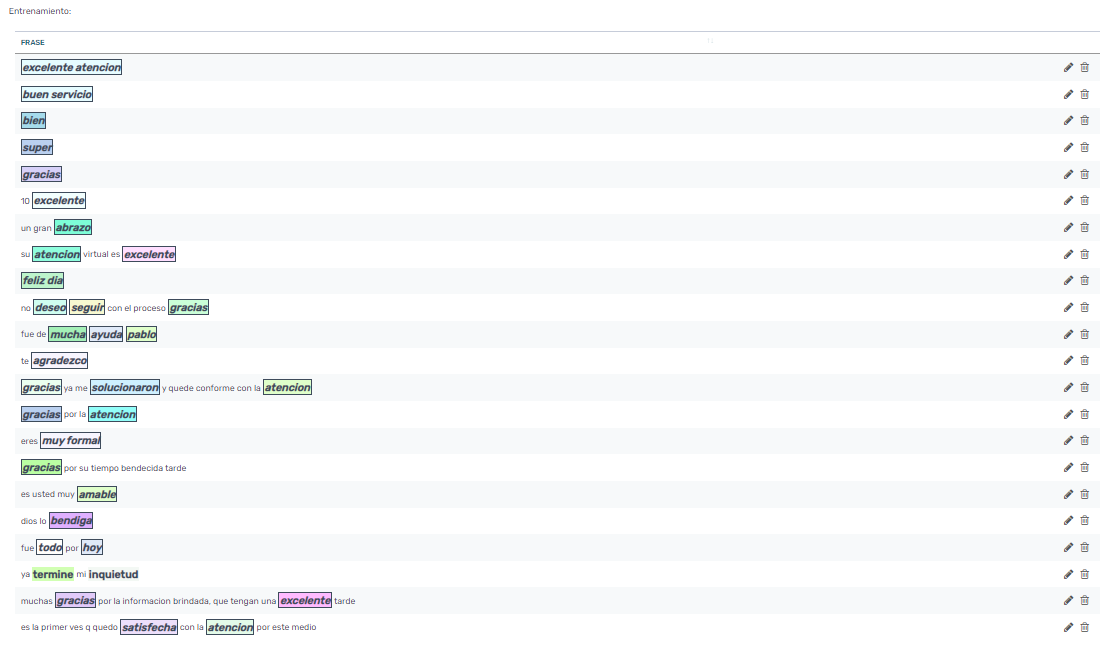Click the 'pablo' entity tag
The image size is (1114, 649).
click(141, 334)
